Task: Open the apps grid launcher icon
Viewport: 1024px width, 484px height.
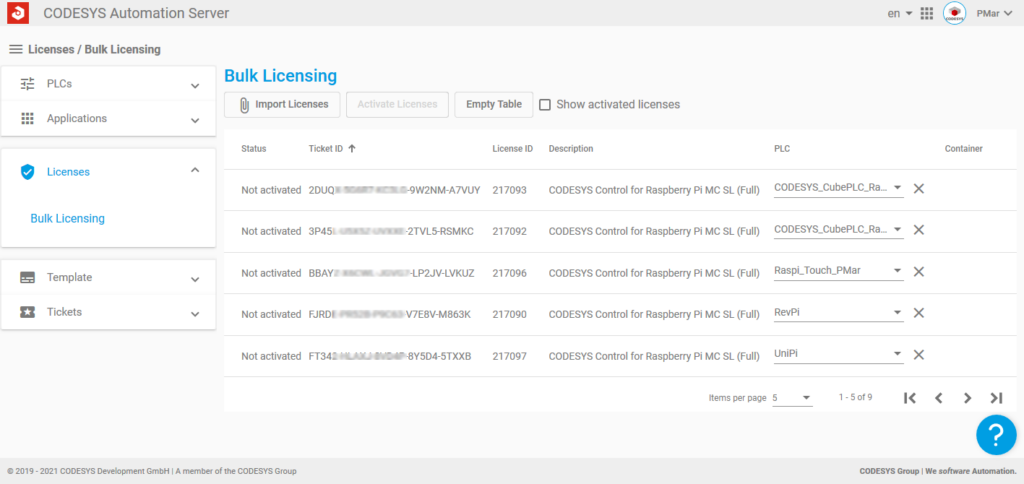Action: tap(926, 14)
